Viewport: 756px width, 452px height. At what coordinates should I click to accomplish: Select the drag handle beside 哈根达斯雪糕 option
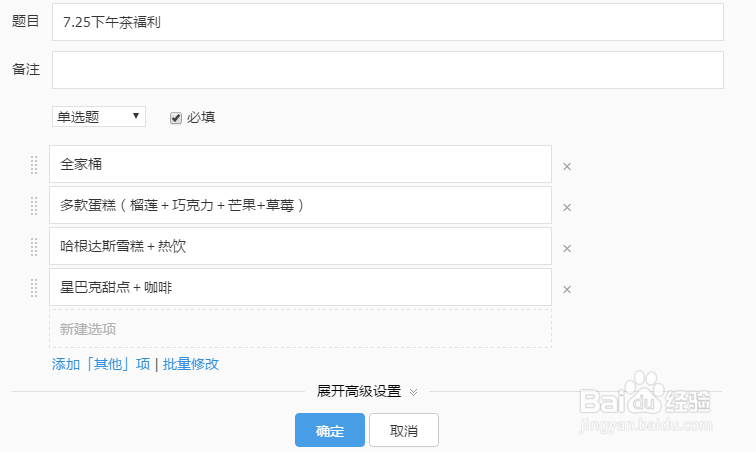[x=34, y=247]
